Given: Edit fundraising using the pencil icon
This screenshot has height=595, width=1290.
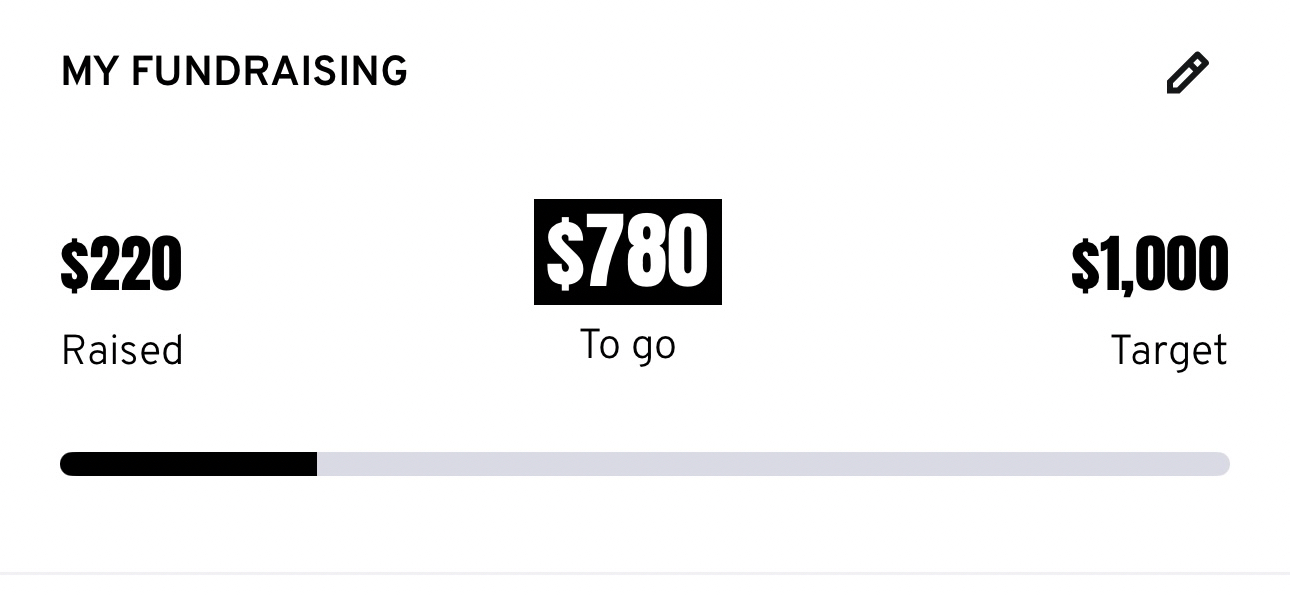Looking at the screenshot, I should tap(1187, 74).
